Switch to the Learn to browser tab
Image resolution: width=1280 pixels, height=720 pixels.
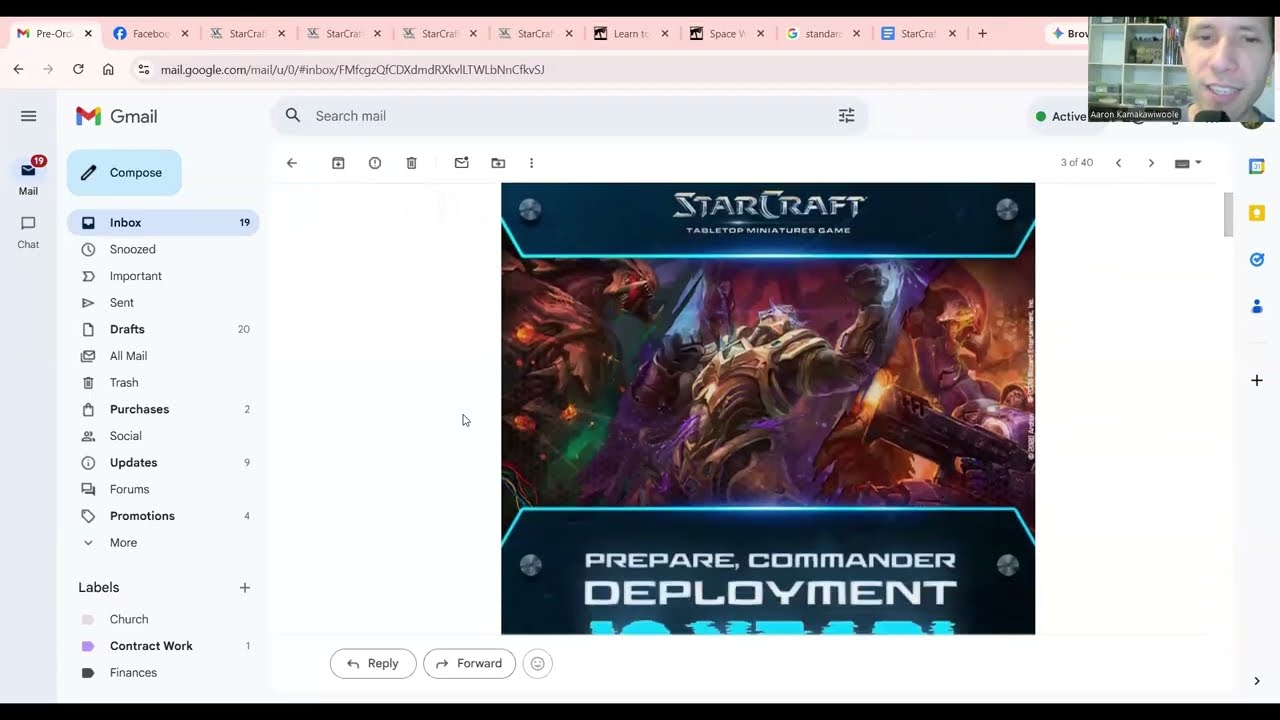631,33
